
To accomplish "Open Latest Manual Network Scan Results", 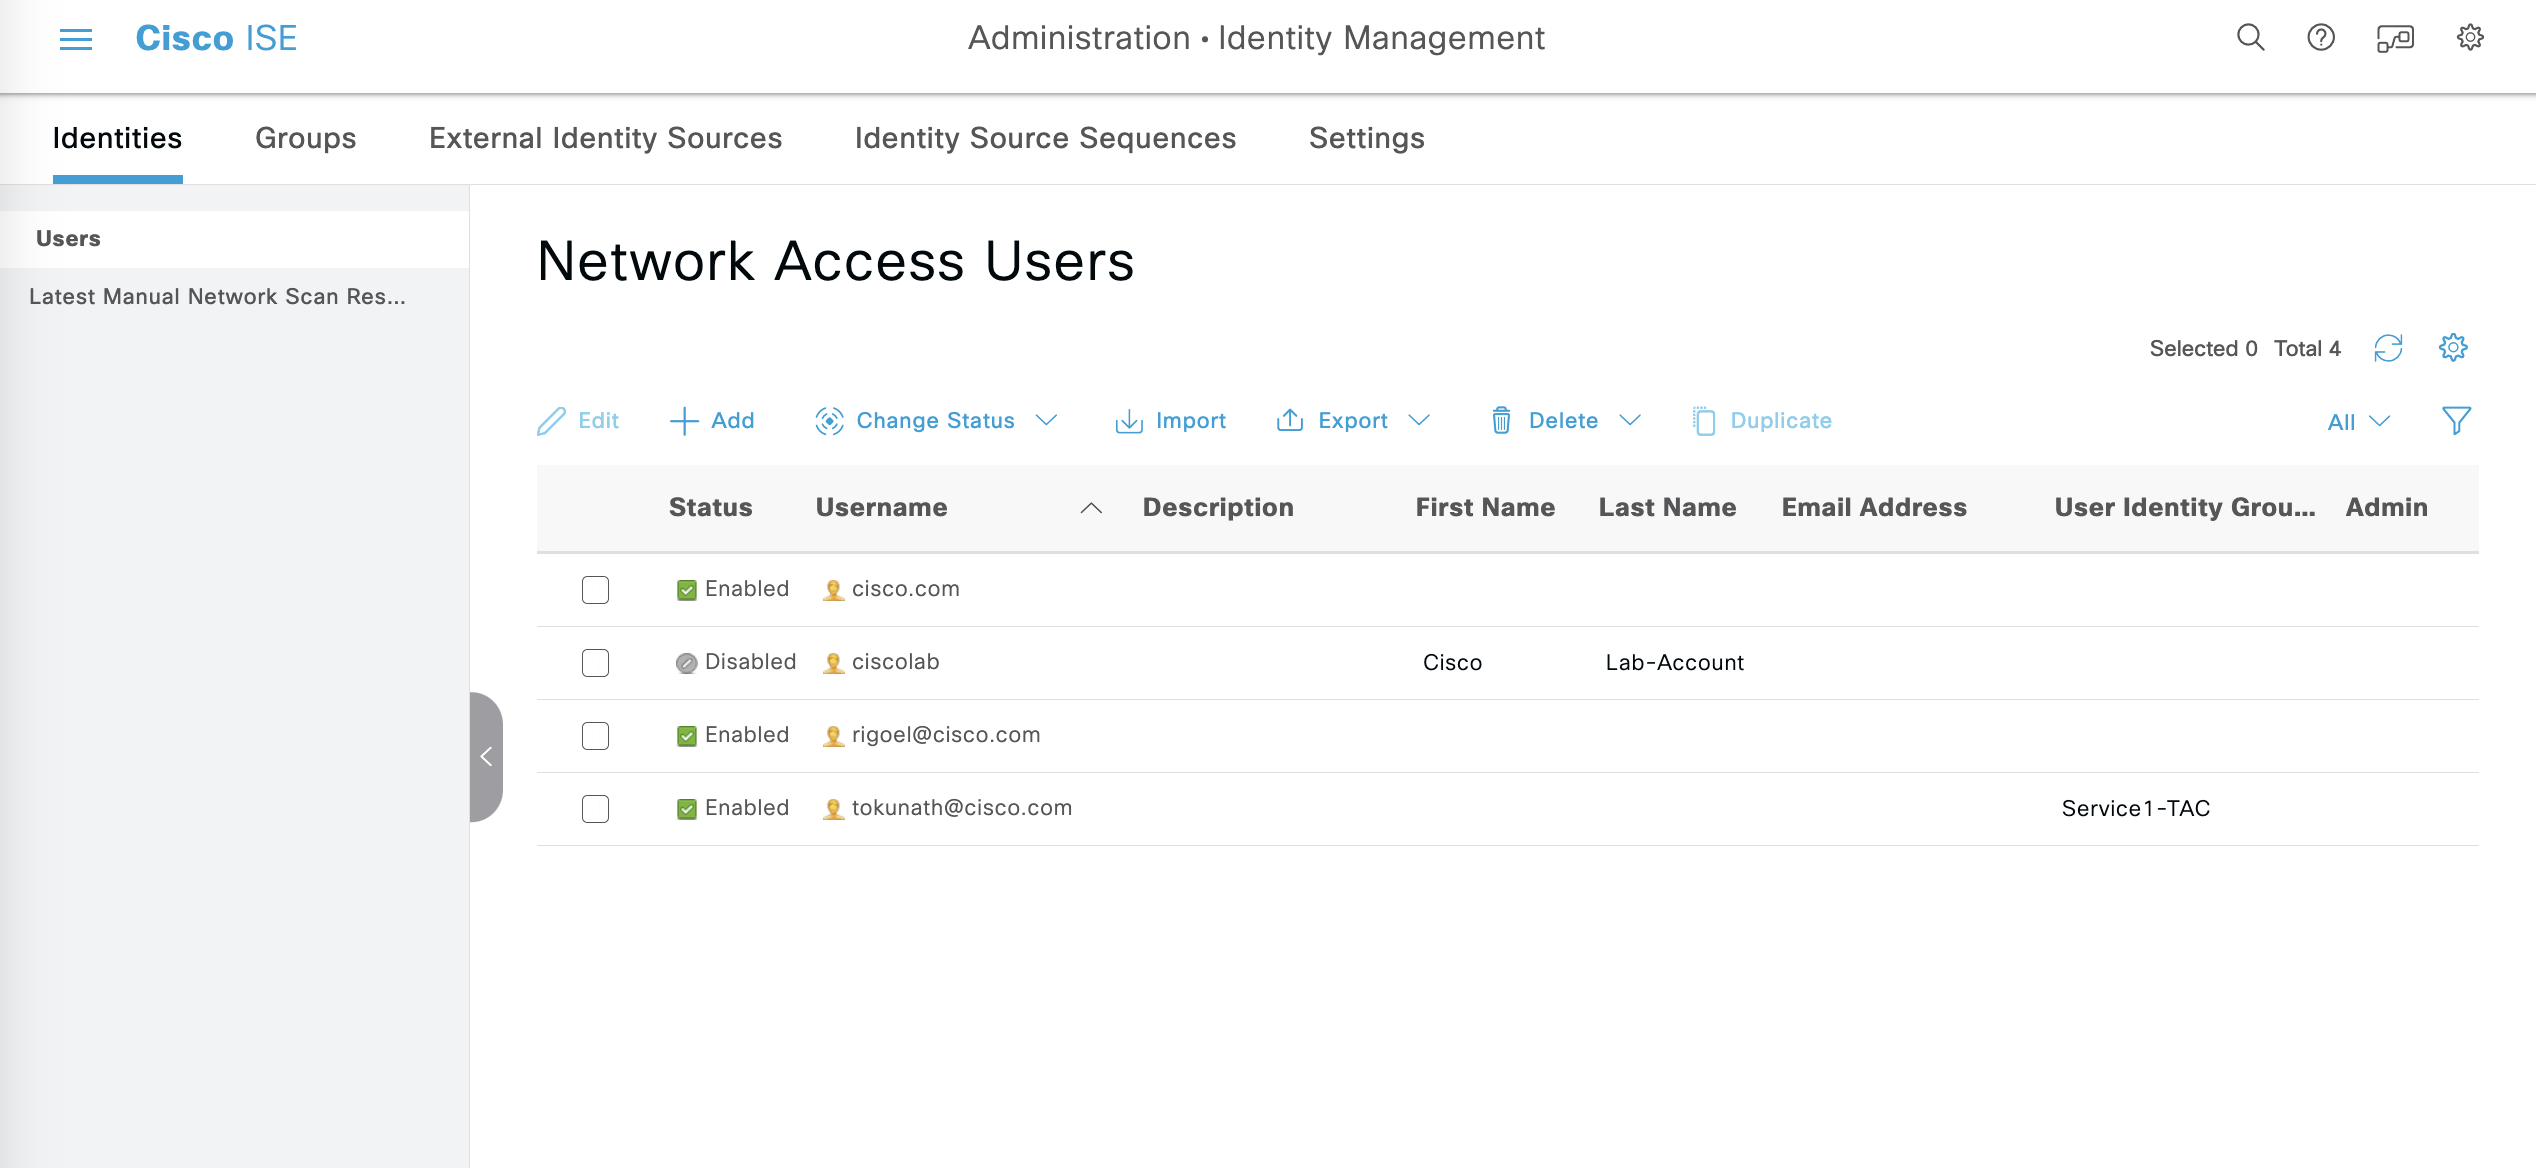I will click(x=217, y=296).
